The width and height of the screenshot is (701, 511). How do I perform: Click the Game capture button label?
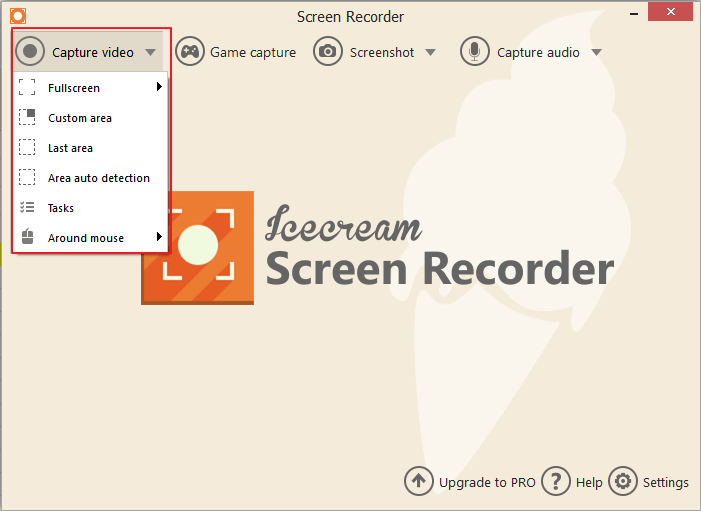(253, 52)
